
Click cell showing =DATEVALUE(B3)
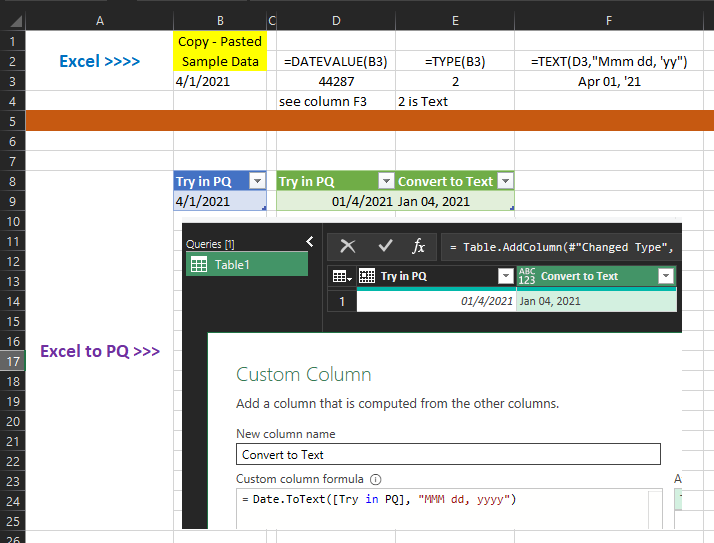pyautogui.click(x=336, y=61)
